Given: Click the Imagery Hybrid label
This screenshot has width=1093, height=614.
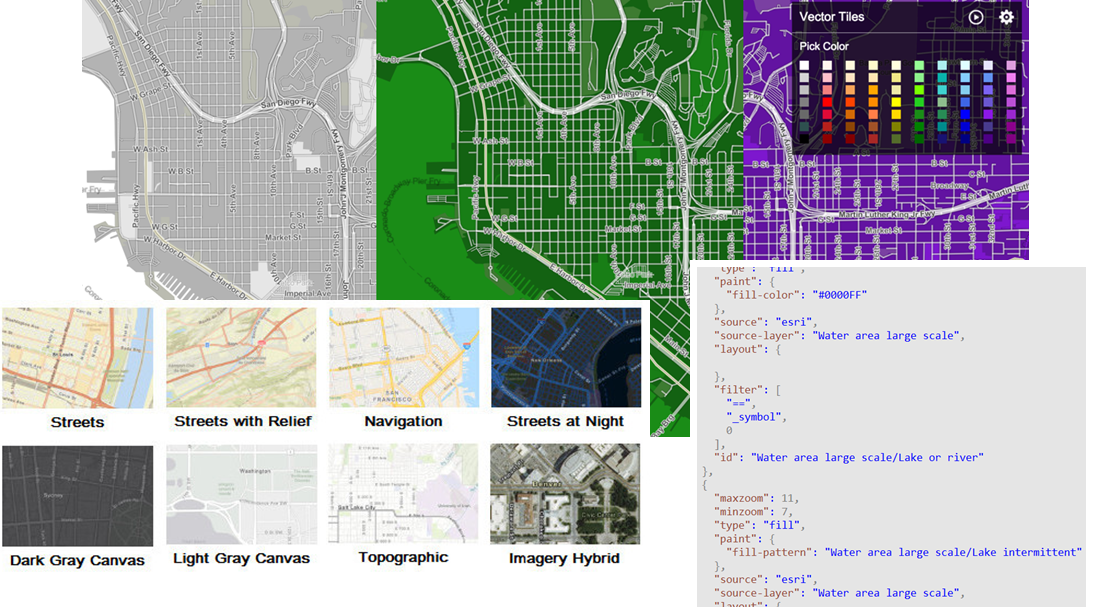Looking at the screenshot, I should tap(564, 558).
